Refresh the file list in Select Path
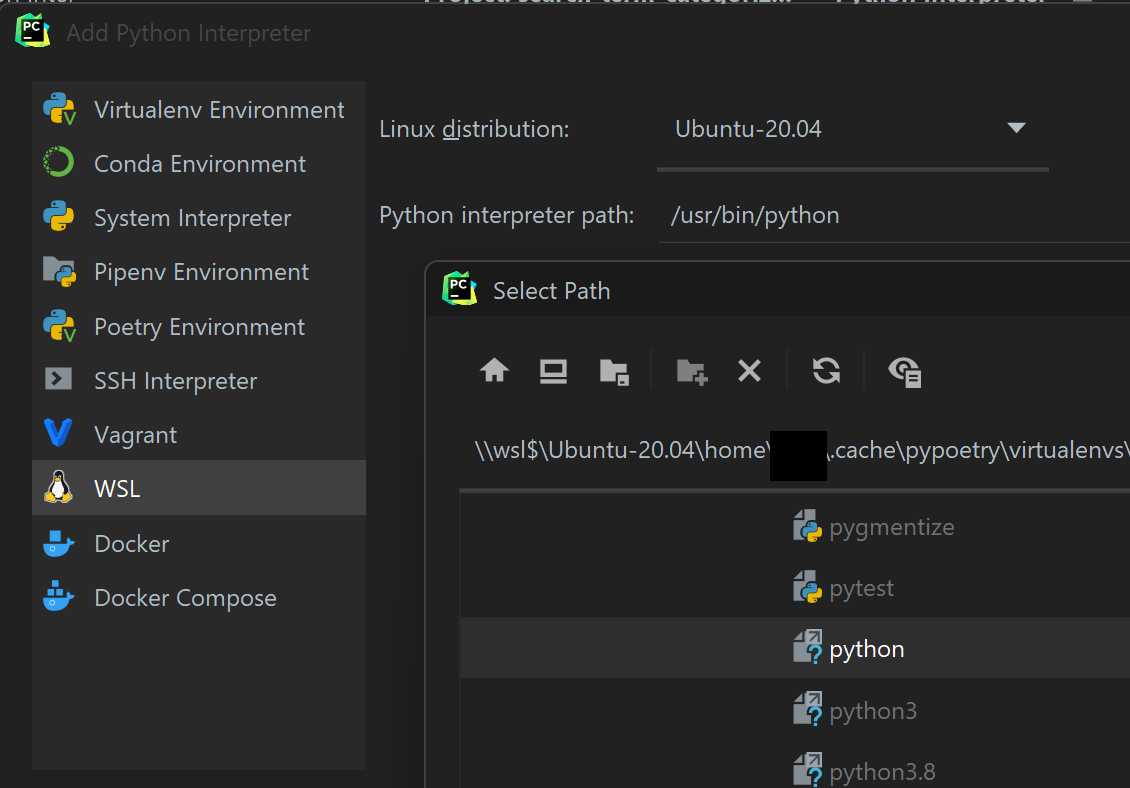Image resolution: width=1130 pixels, height=788 pixels. [x=827, y=371]
